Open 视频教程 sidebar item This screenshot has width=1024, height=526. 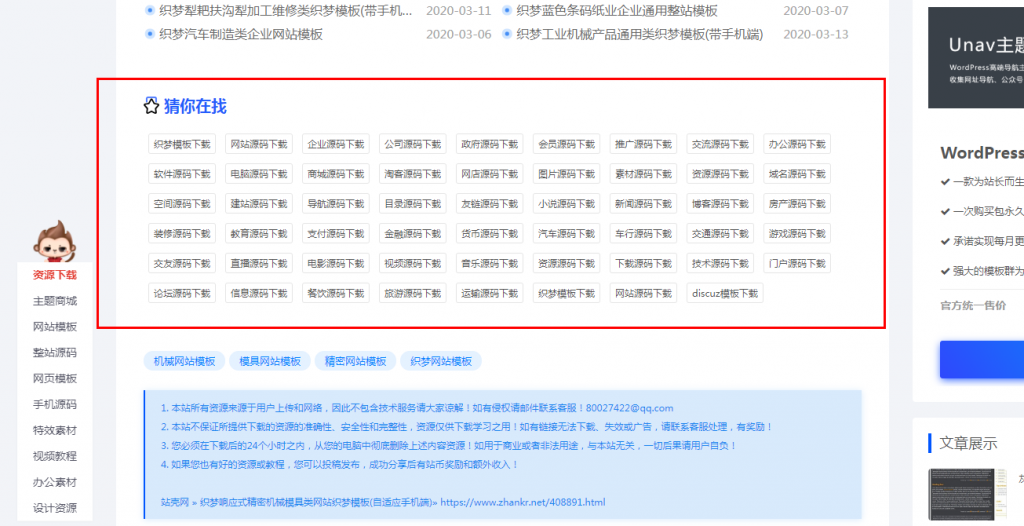coord(55,456)
